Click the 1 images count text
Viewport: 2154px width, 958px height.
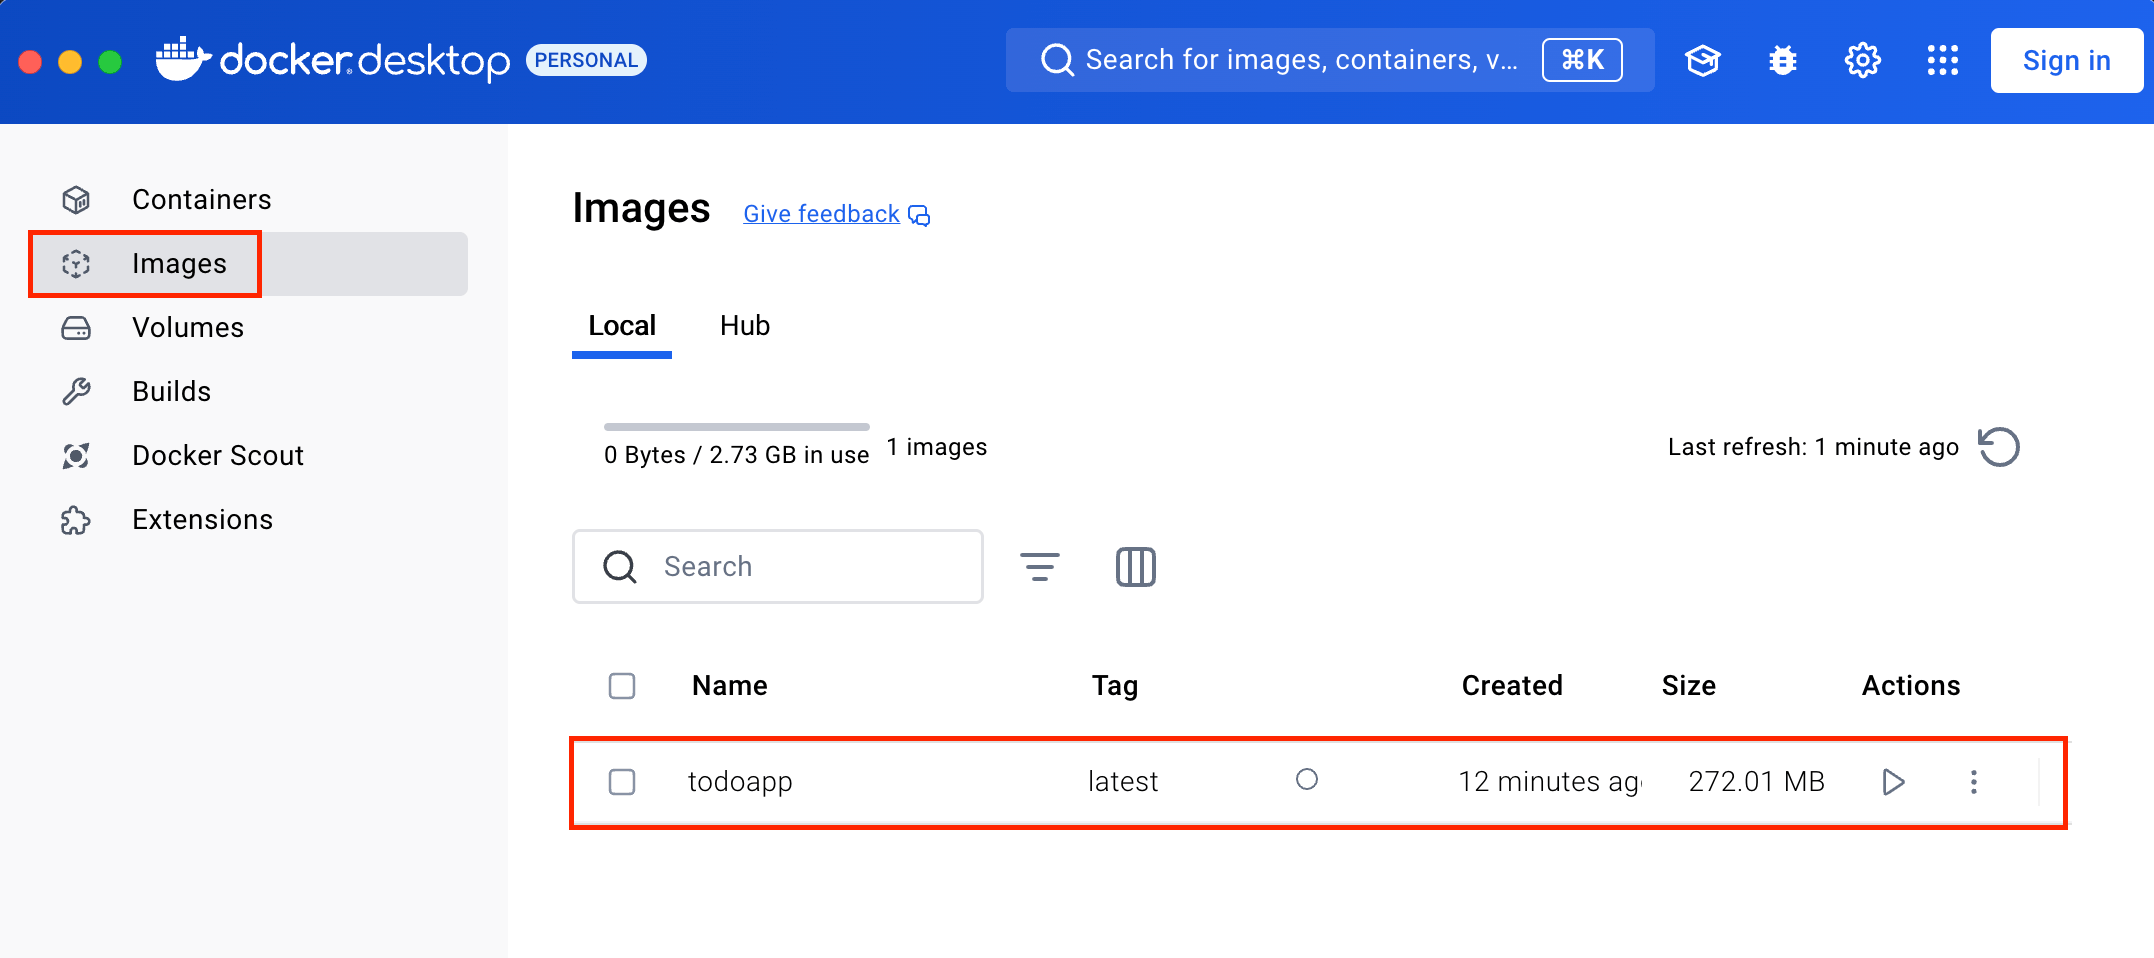click(937, 447)
